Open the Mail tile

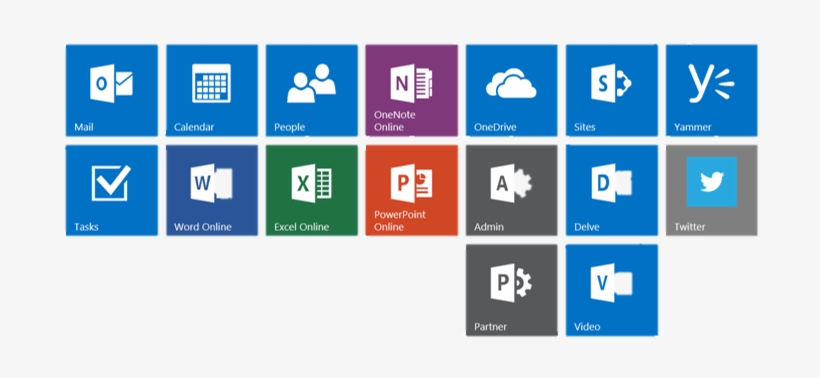click(x=111, y=90)
